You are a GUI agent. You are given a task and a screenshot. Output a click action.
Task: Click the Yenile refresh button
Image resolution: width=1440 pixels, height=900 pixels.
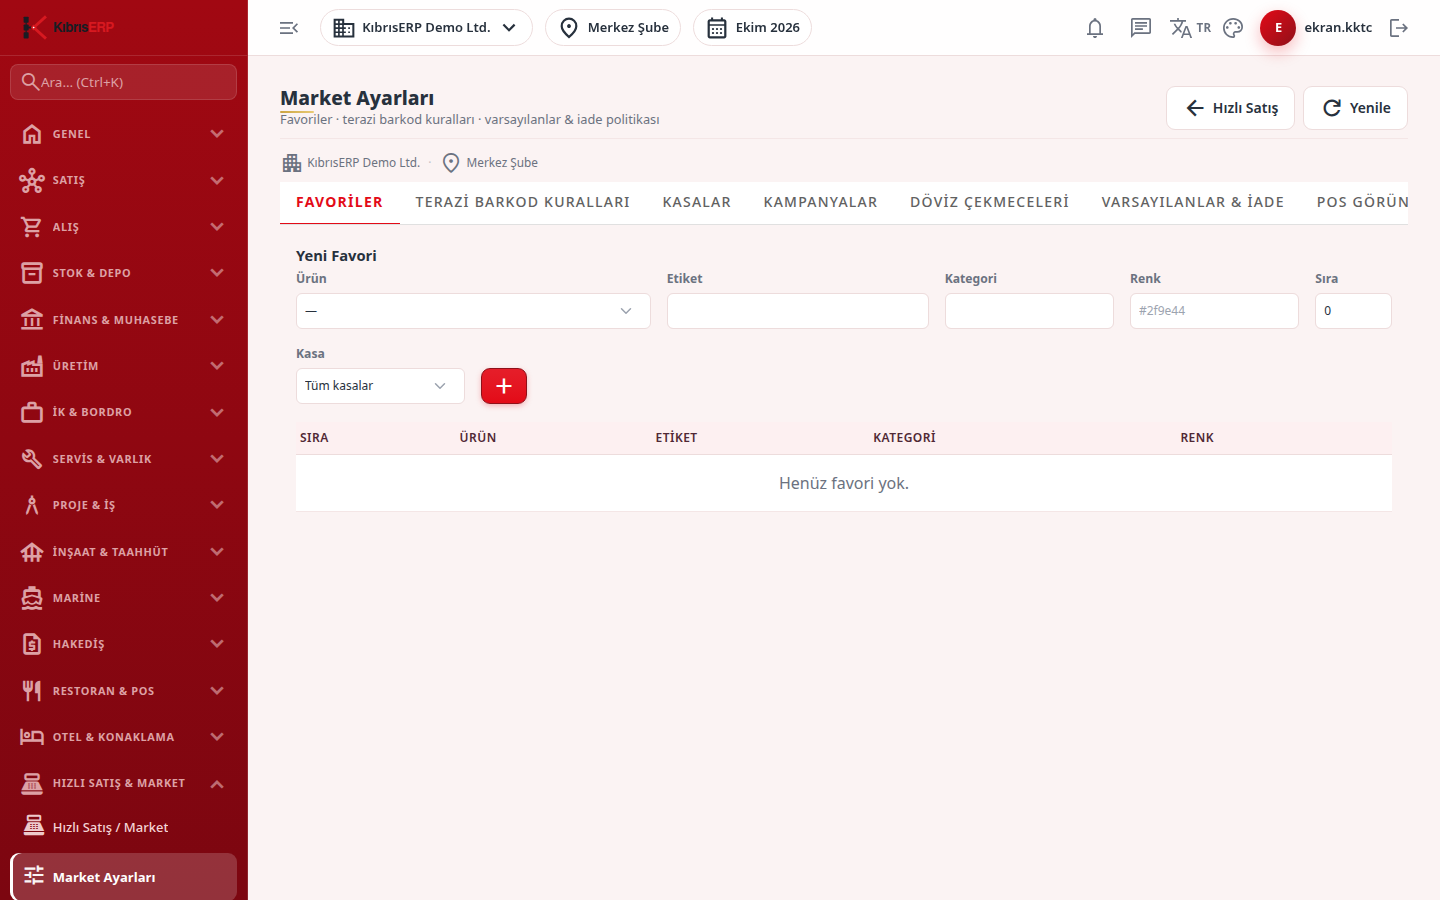(1356, 108)
